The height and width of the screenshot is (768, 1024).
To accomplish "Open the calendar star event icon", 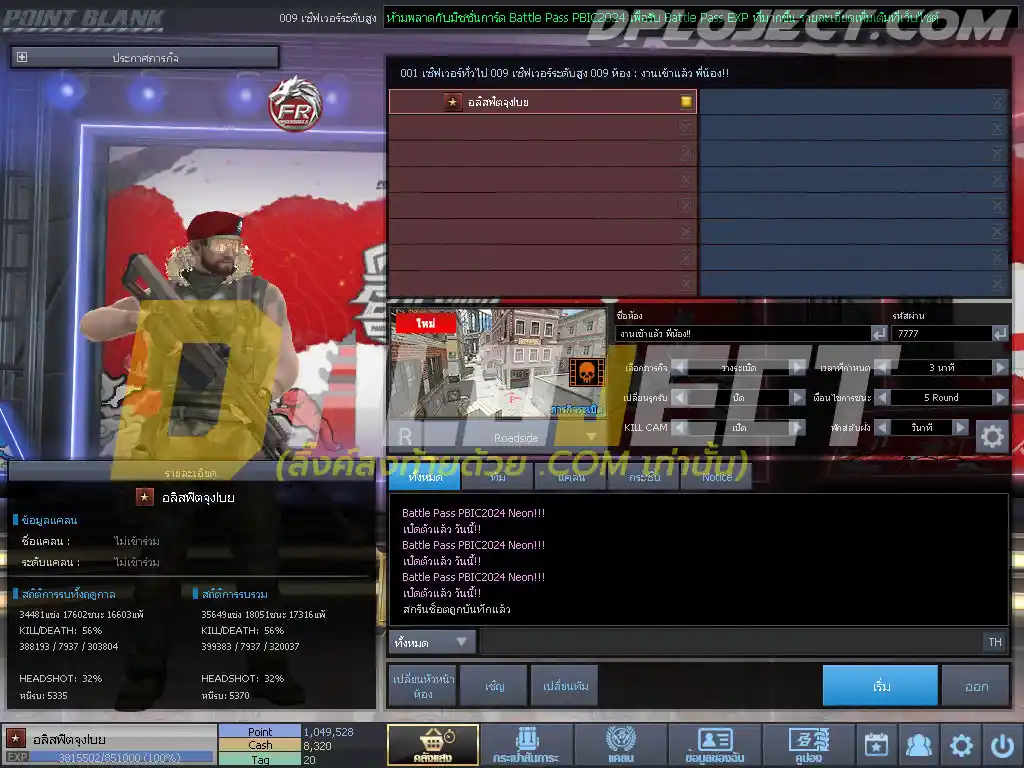I will pyautogui.click(x=876, y=744).
